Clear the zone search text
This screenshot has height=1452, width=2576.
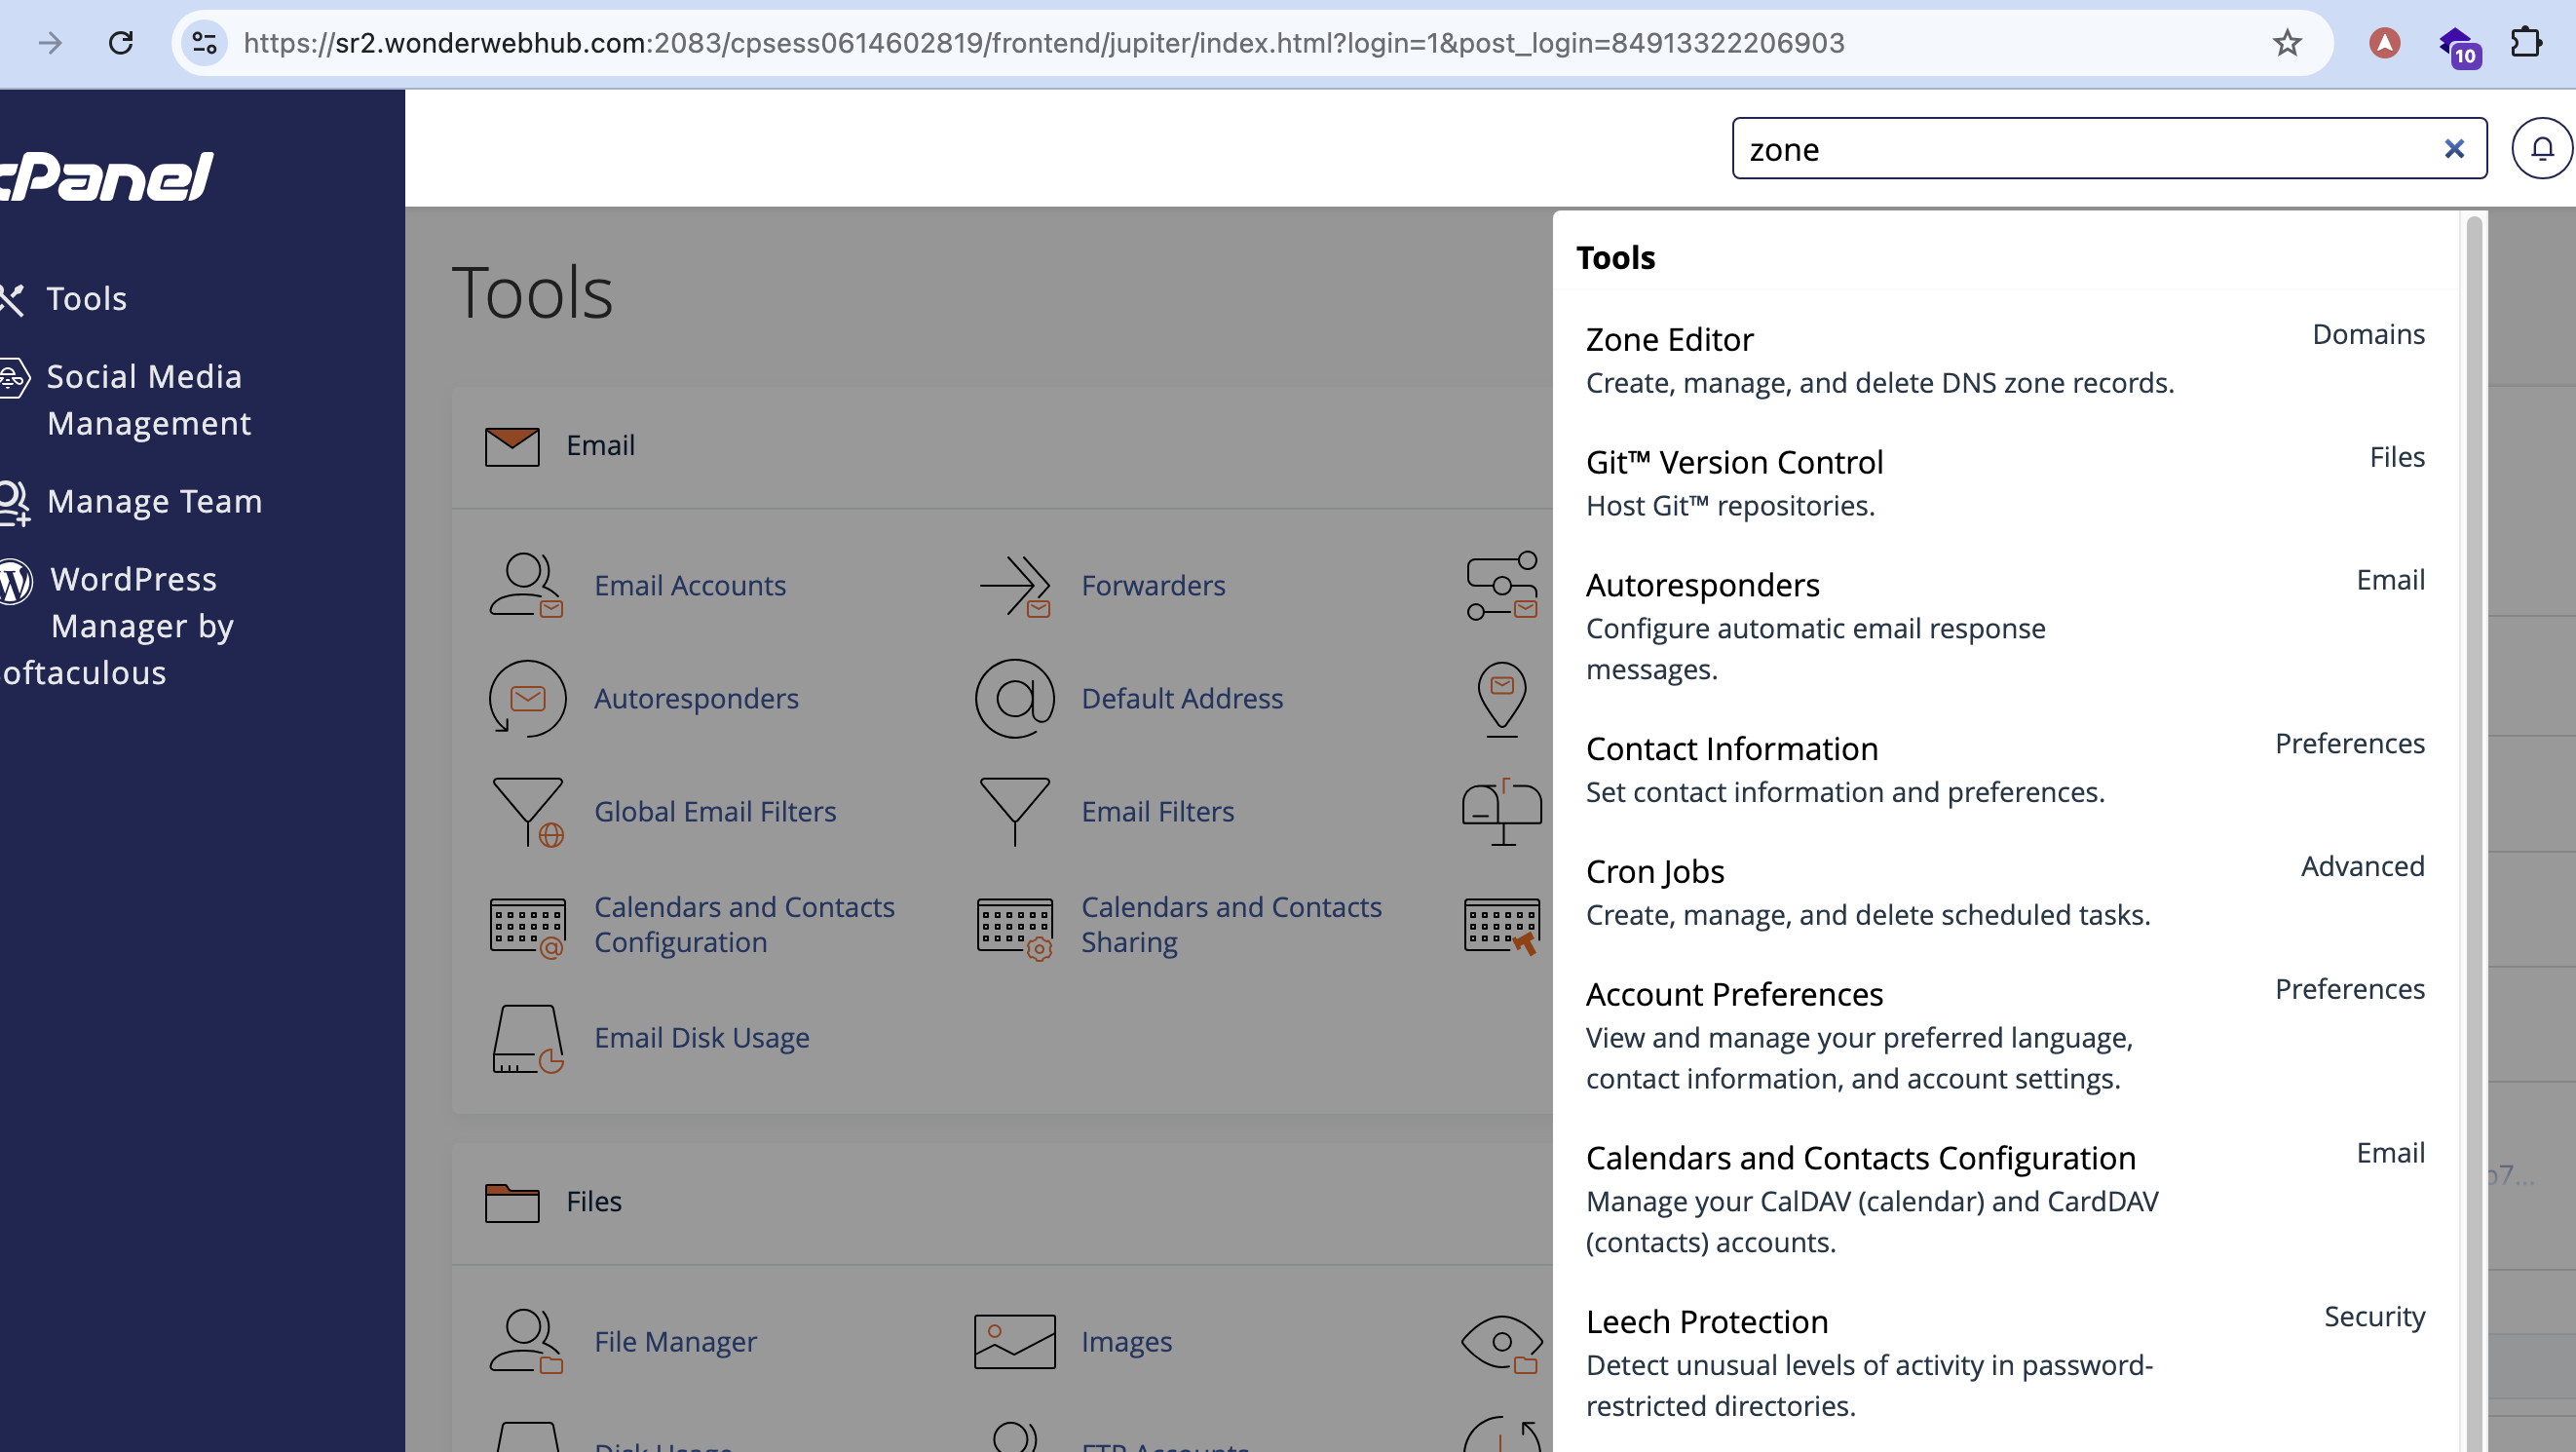pyautogui.click(x=2453, y=149)
